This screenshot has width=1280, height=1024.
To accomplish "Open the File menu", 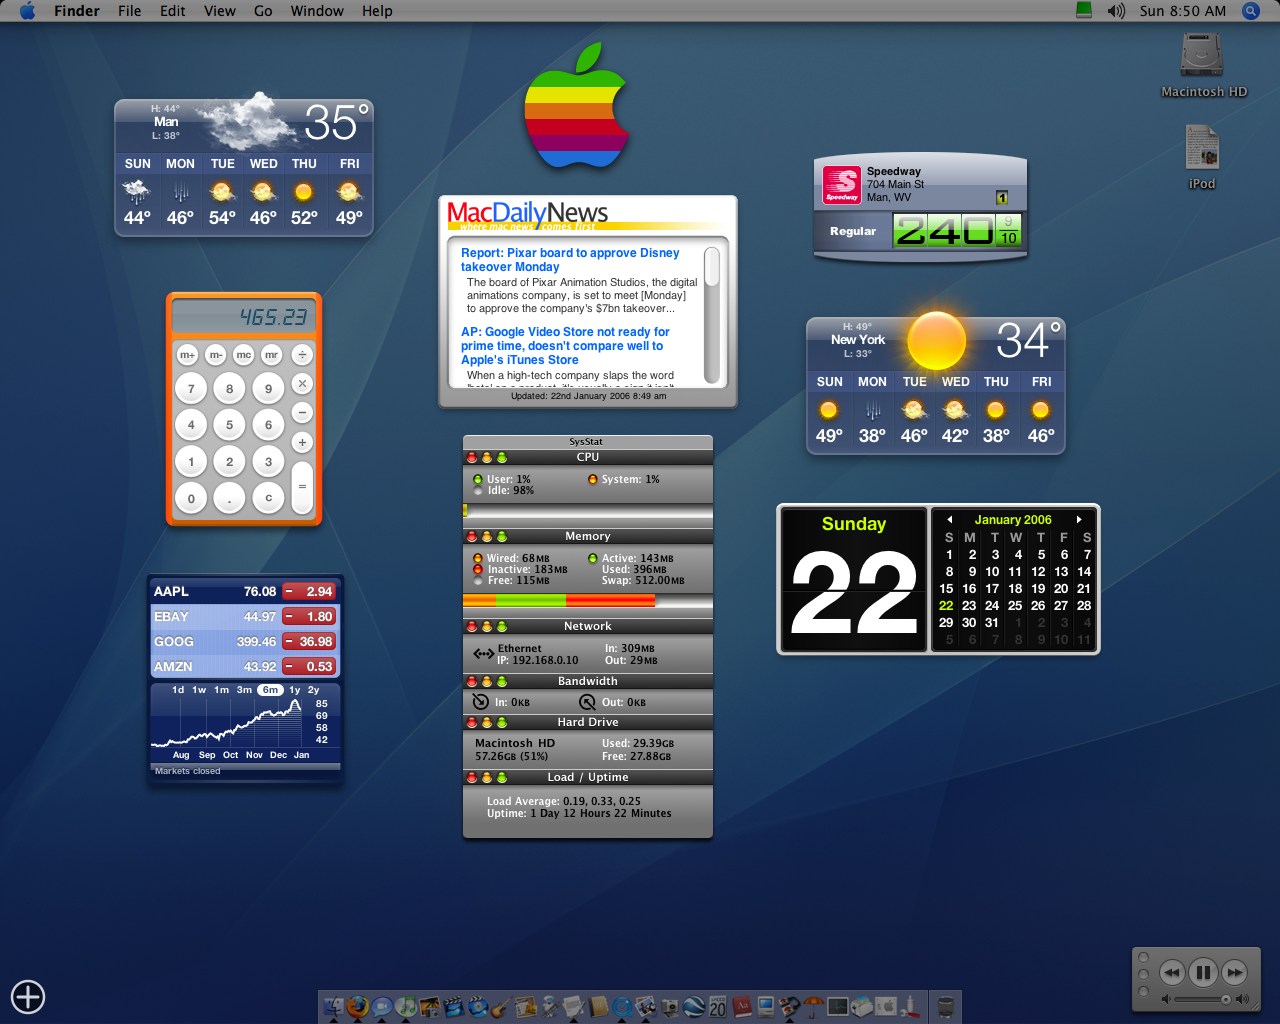I will 129,11.
